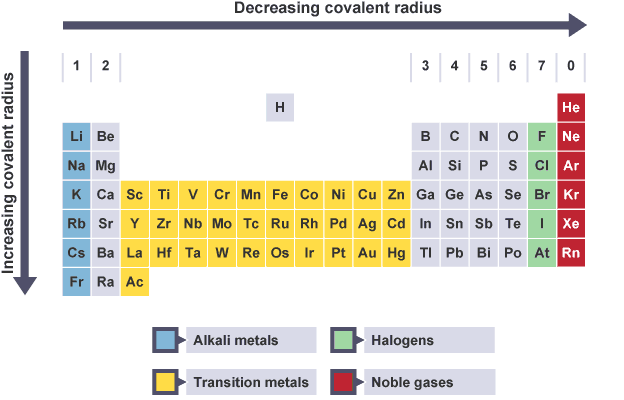Click the Radon (Rn) element cell
The width and height of the screenshot is (624, 400).
tap(571, 253)
